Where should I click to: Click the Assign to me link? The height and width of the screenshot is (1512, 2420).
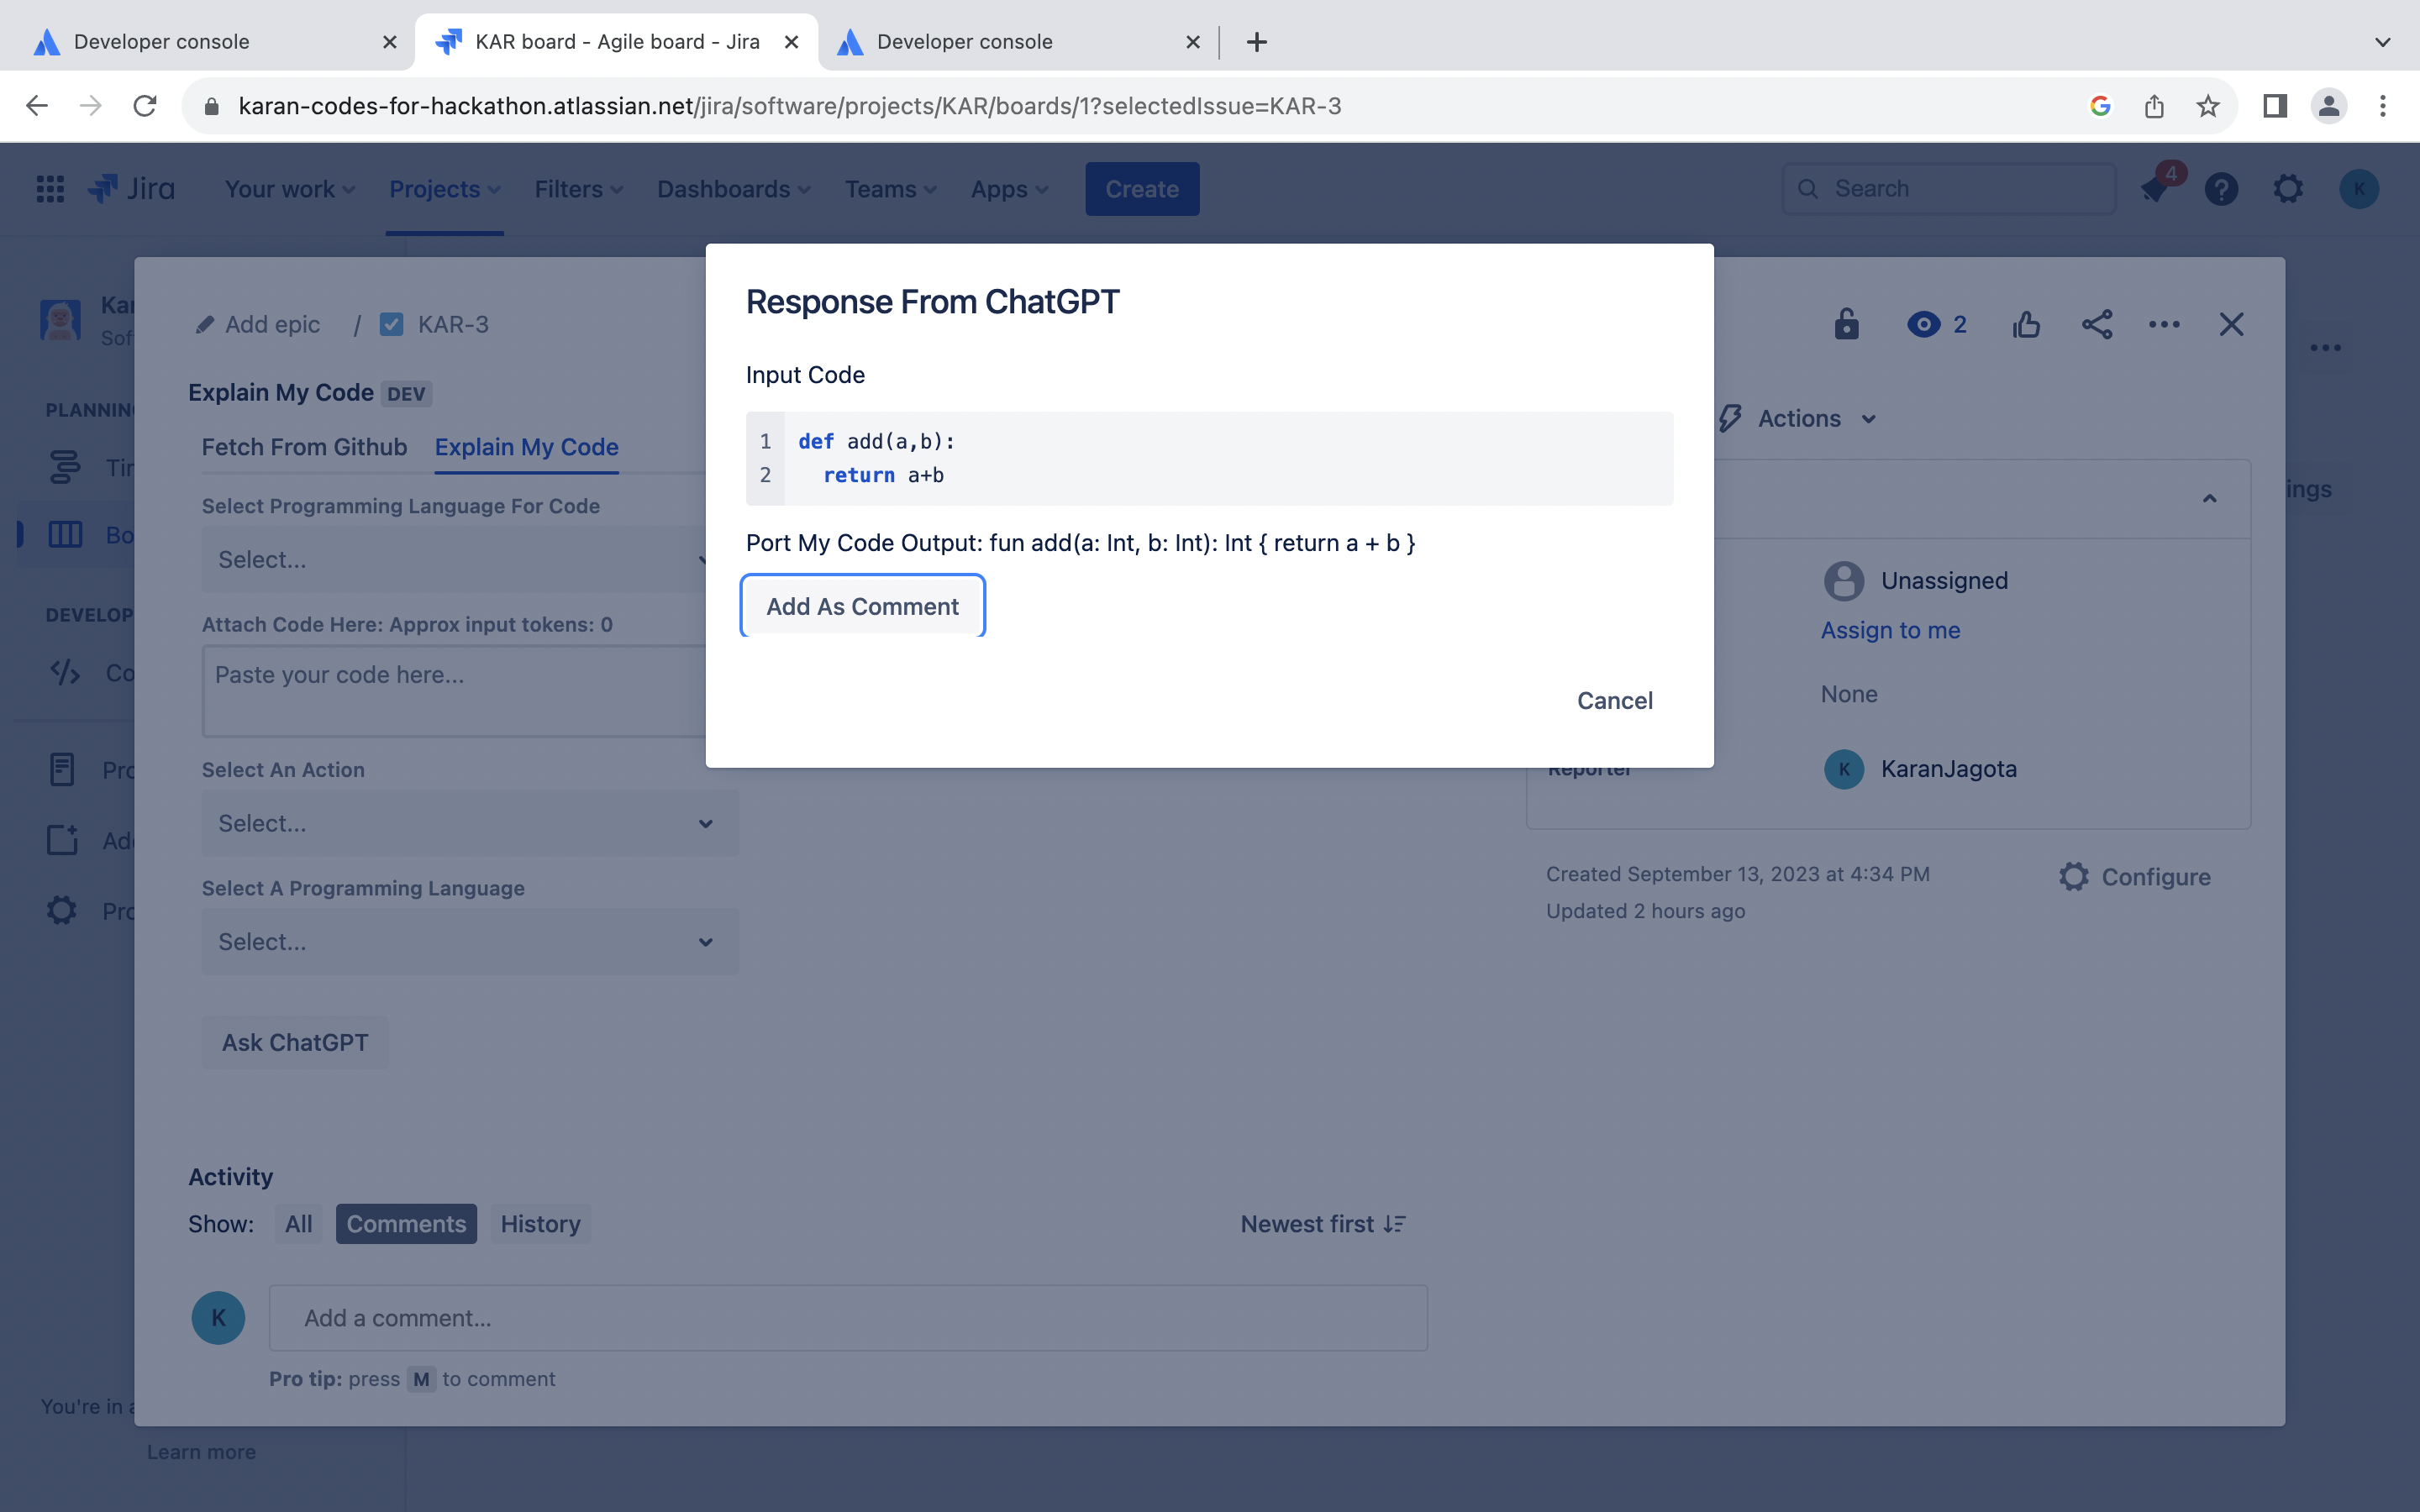point(1890,630)
